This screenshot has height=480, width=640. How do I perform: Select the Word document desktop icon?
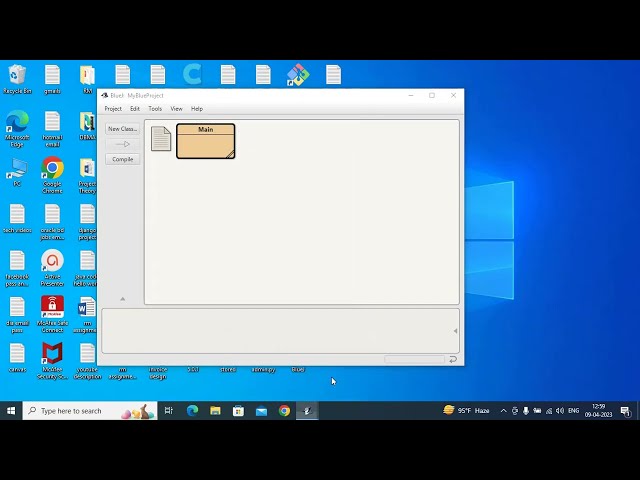pyautogui.click(x=87, y=315)
